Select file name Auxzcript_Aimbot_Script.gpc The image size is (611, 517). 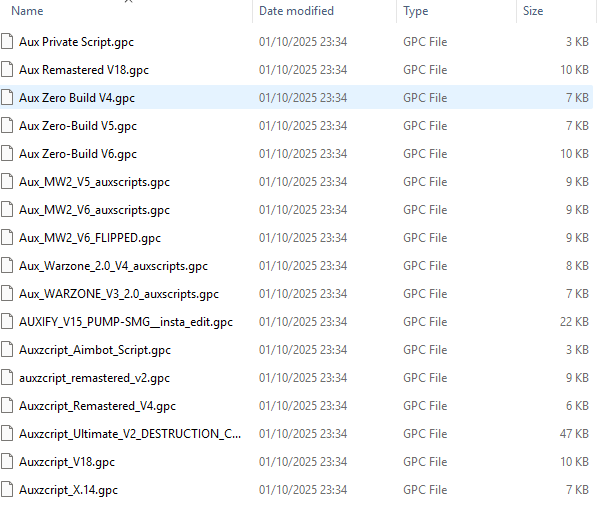click(95, 350)
